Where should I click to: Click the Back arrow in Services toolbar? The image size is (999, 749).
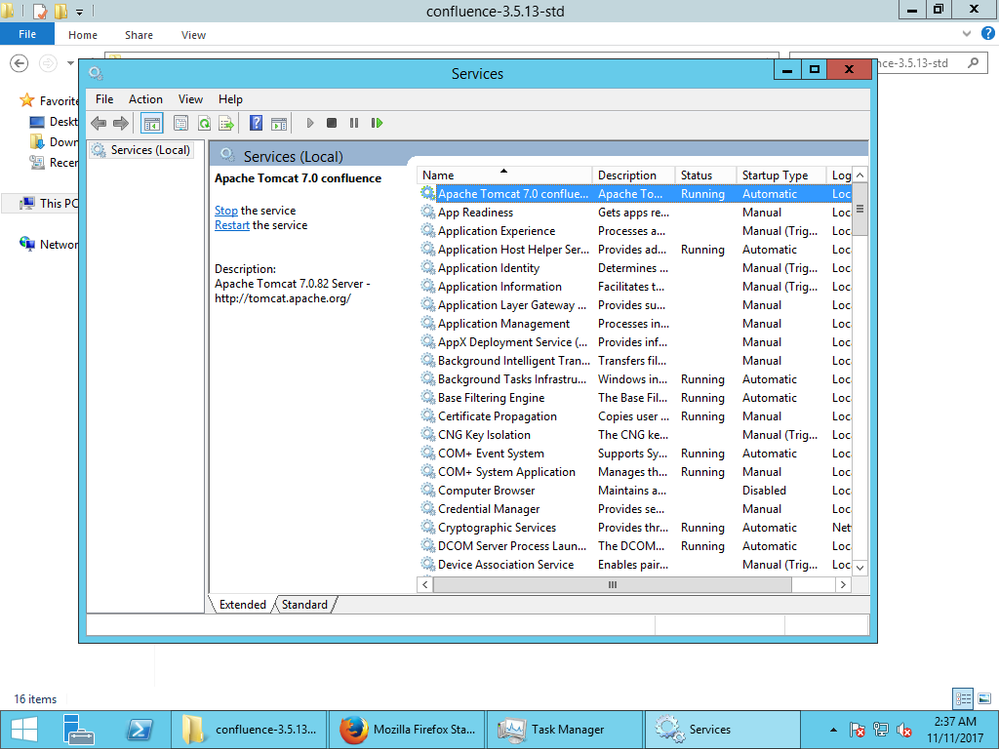coord(98,123)
